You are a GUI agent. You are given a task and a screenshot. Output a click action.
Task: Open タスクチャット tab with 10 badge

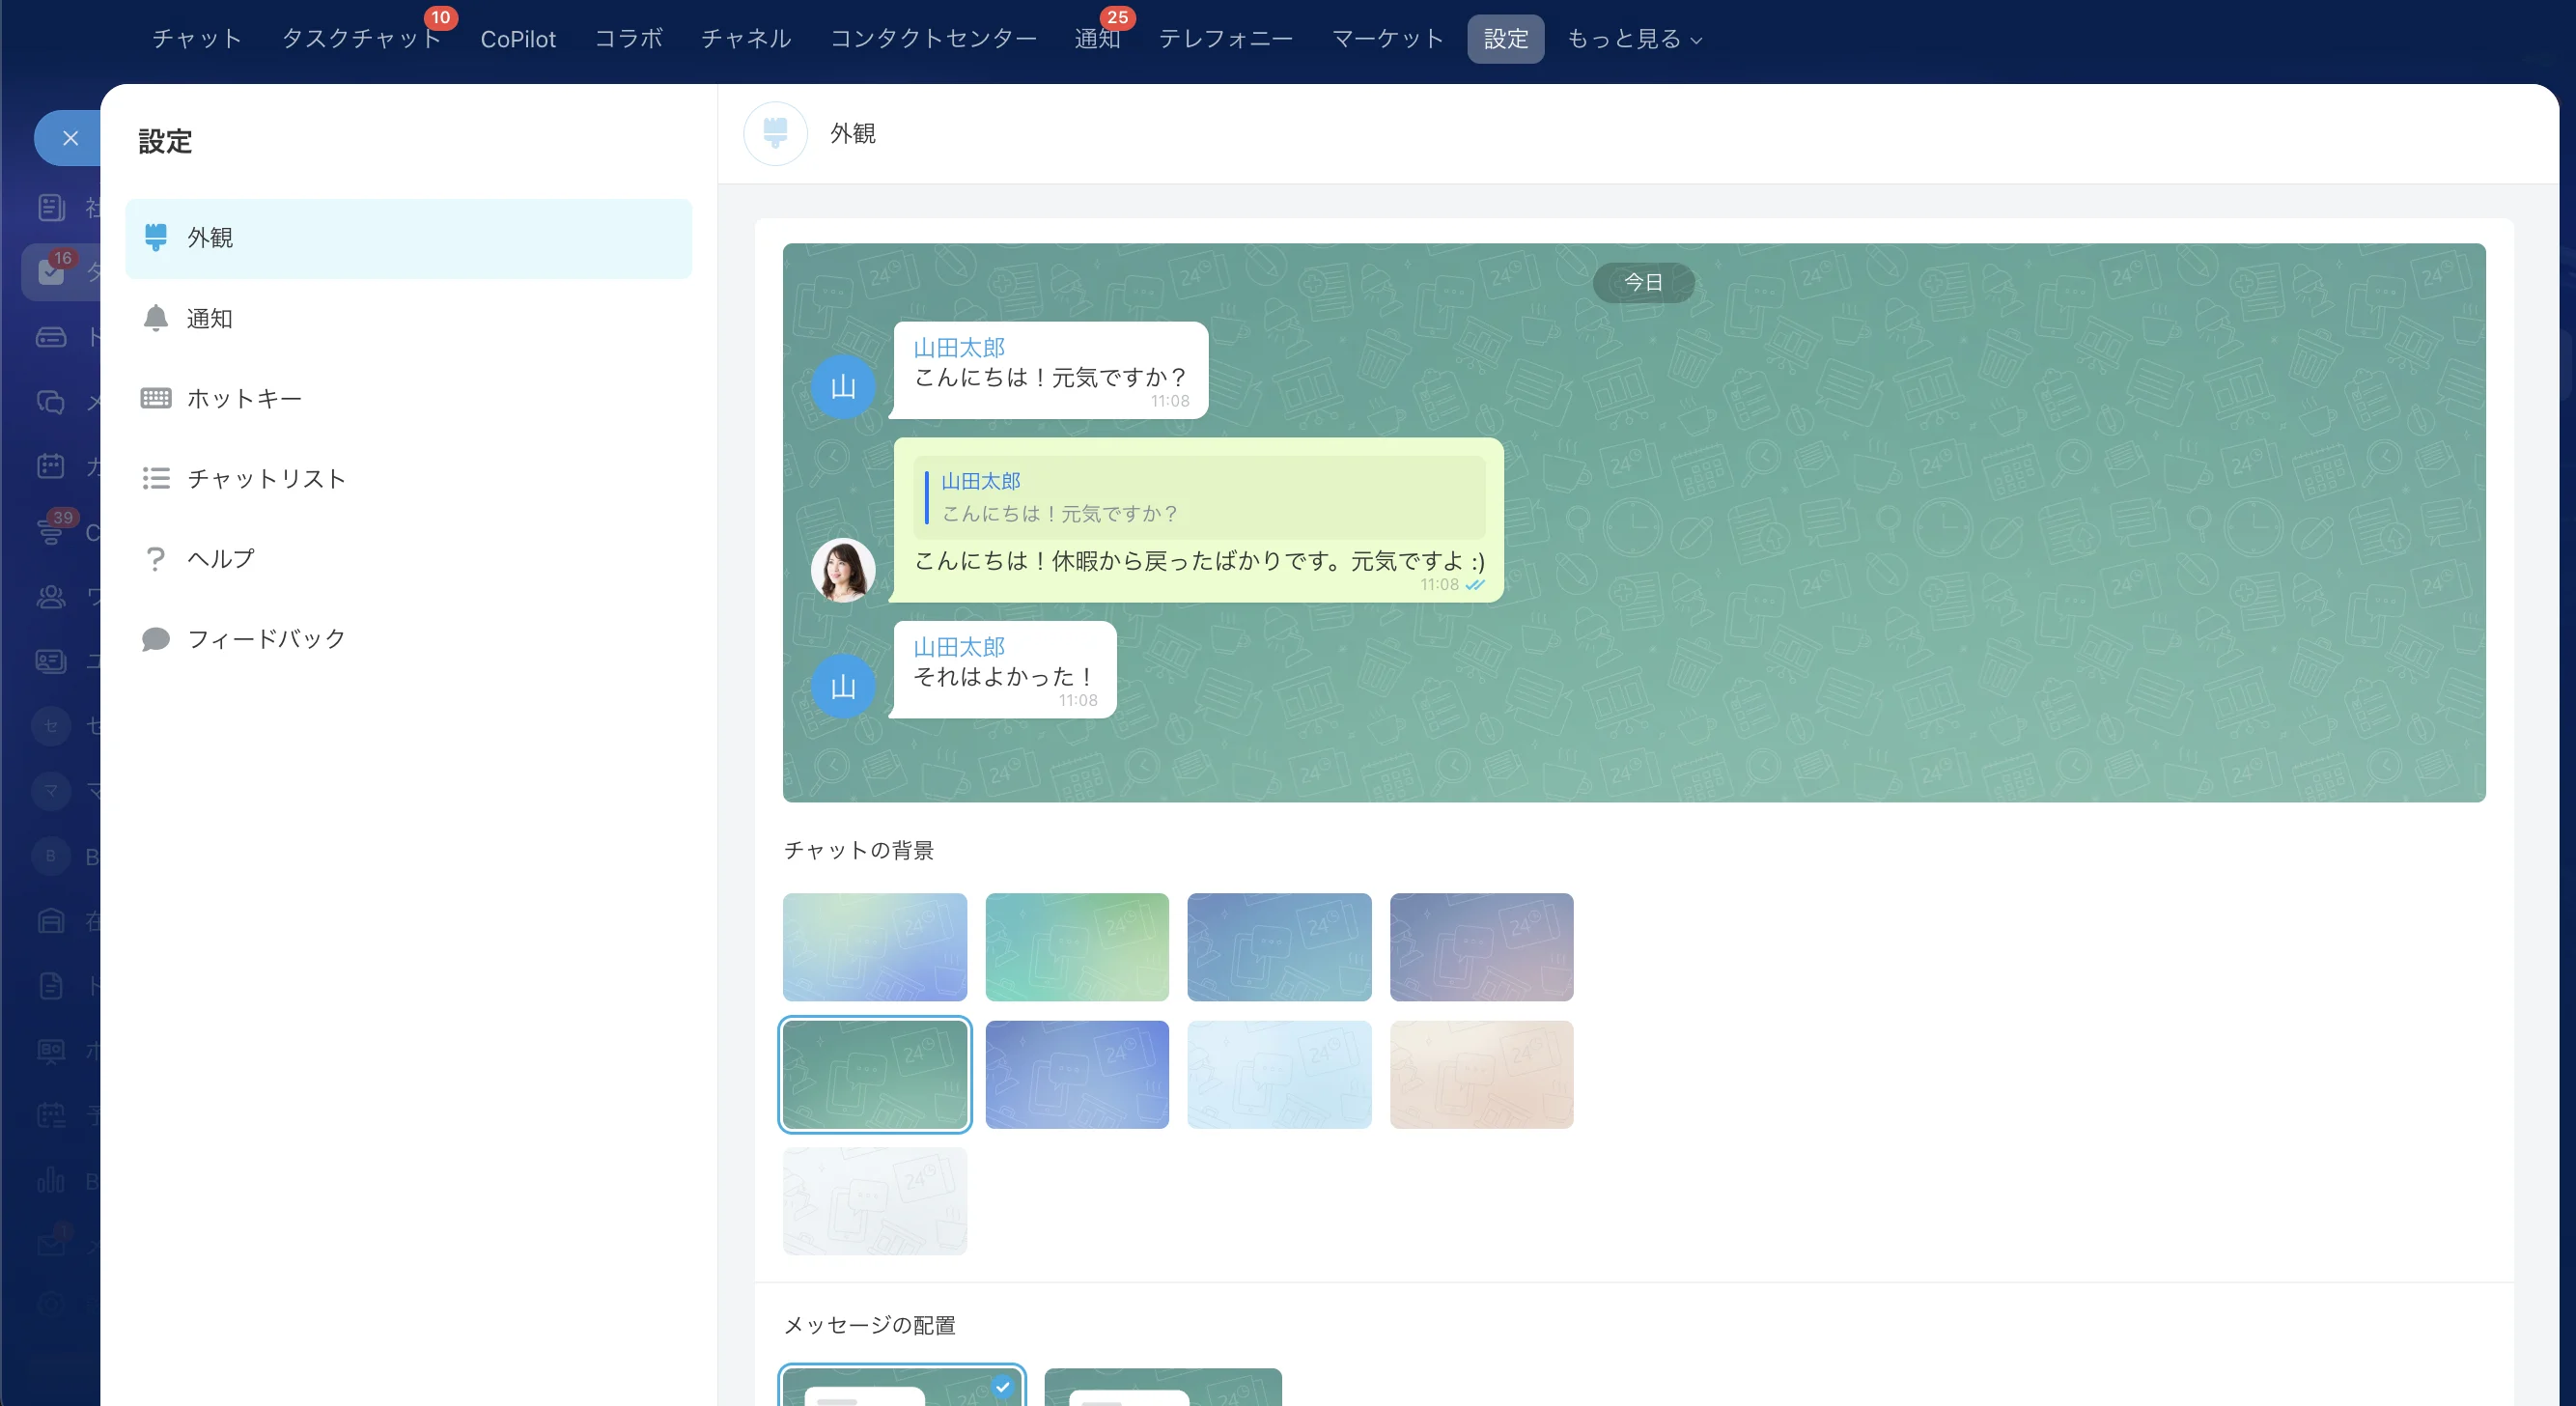pyautogui.click(x=362, y=39)
